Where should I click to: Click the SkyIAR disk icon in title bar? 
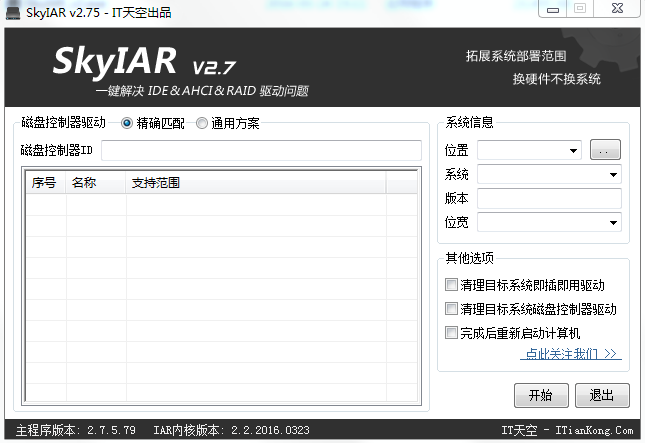(x=13, y=12)
